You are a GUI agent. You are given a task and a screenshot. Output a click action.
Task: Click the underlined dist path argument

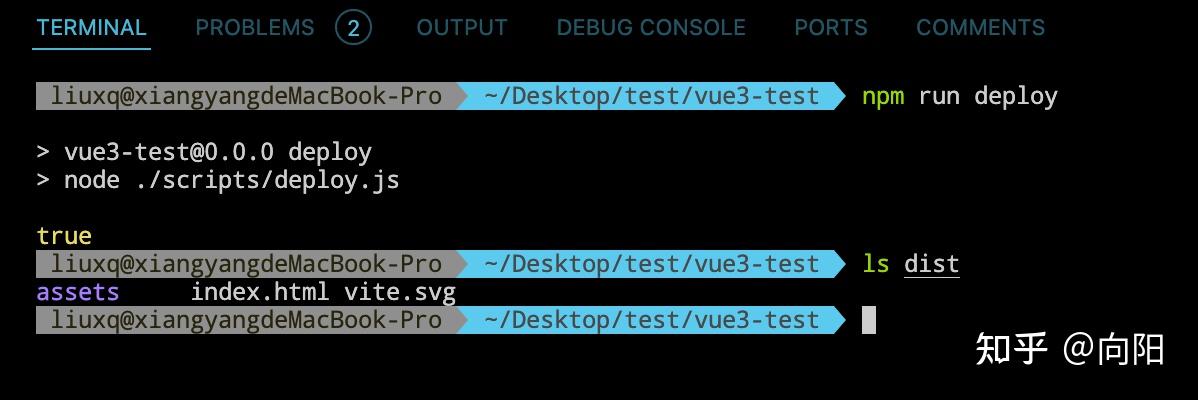click(931, 264)
